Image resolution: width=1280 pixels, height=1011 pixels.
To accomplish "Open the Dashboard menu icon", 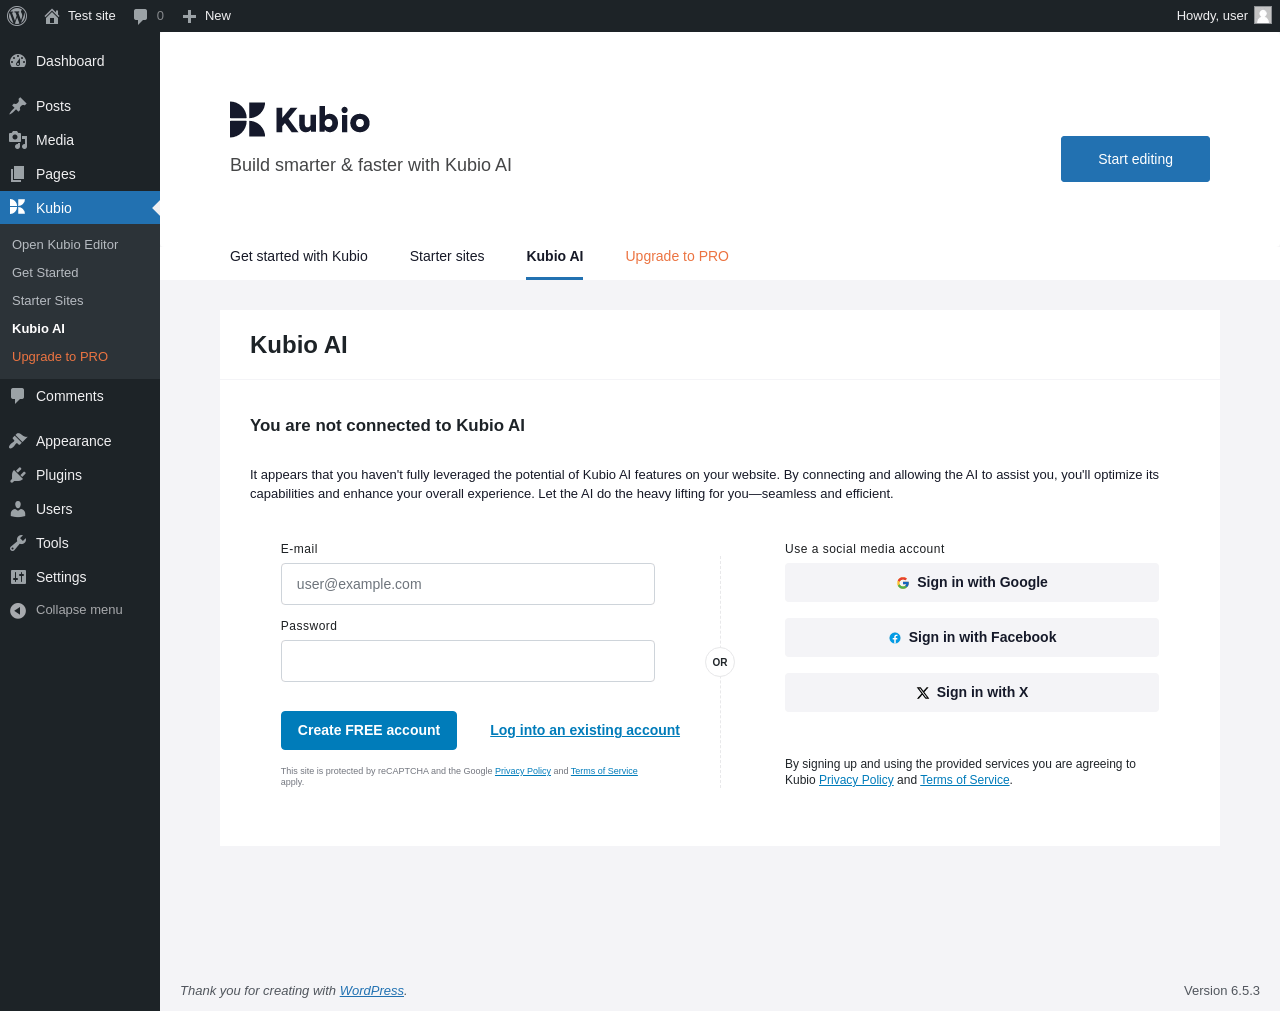I will pos(18,61).
